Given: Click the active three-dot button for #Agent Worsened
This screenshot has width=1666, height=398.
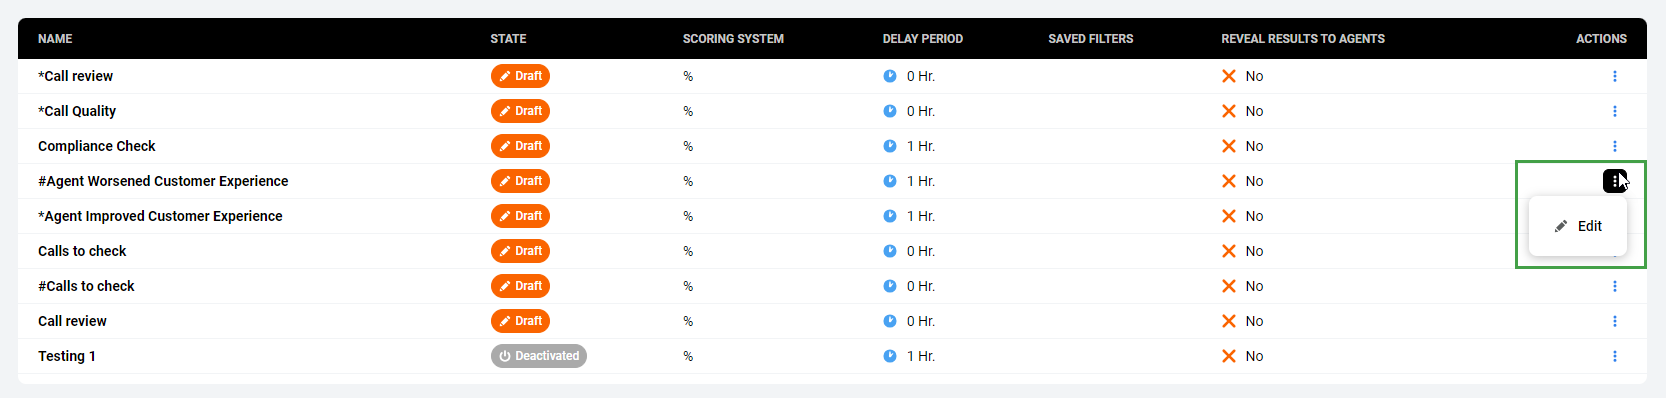Looking at the screenshot, I should coord(1614,181).
